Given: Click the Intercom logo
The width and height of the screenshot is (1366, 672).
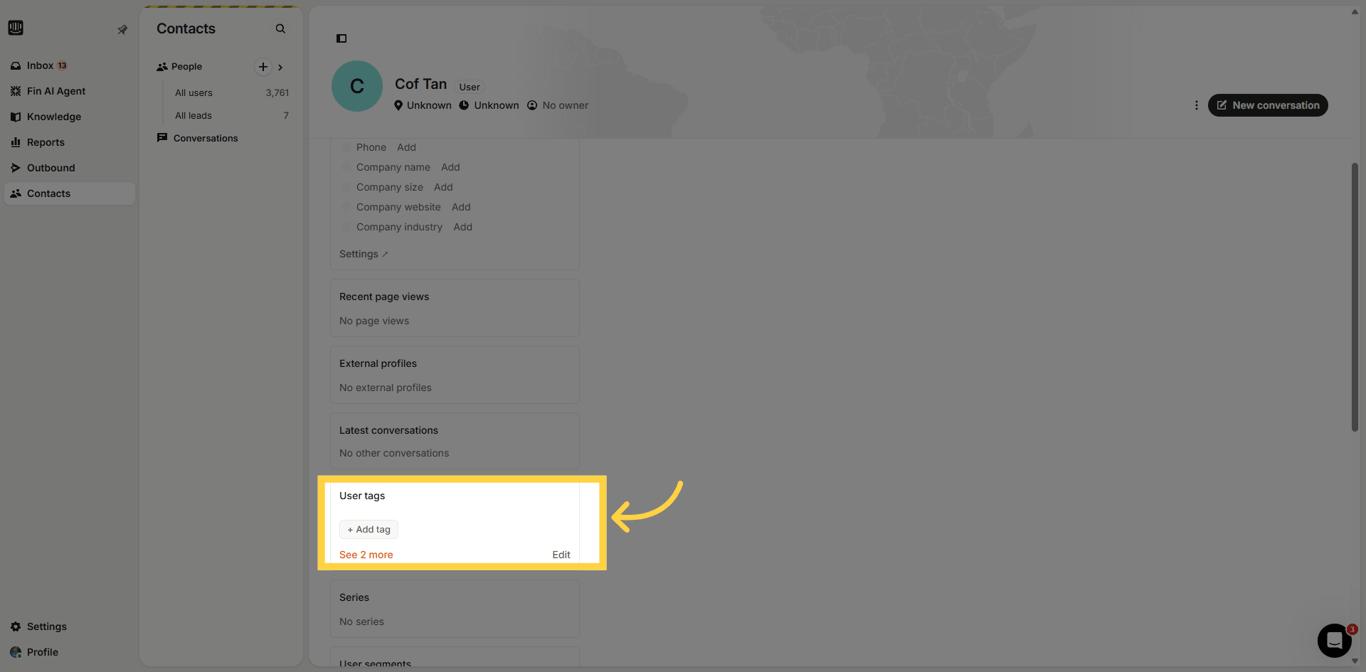Looking at the screenshot, I should [15, 27].
